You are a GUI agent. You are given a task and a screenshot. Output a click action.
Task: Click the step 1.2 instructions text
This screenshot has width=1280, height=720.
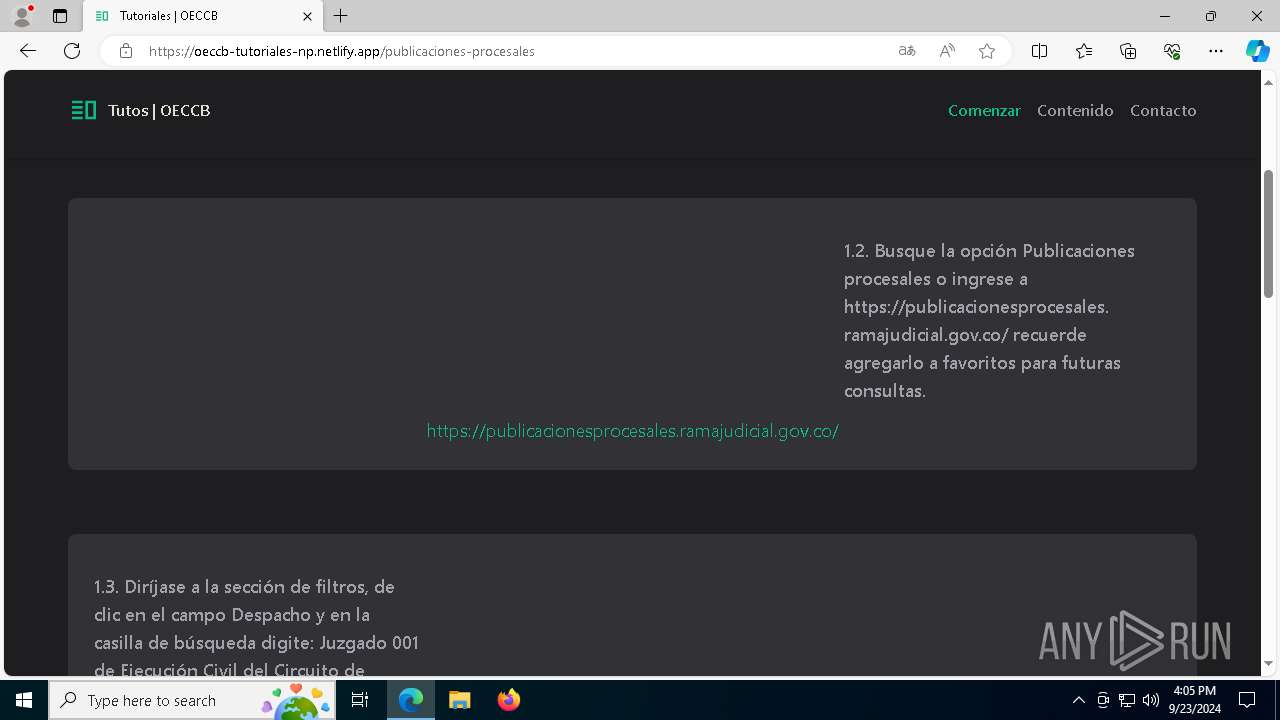990,320
